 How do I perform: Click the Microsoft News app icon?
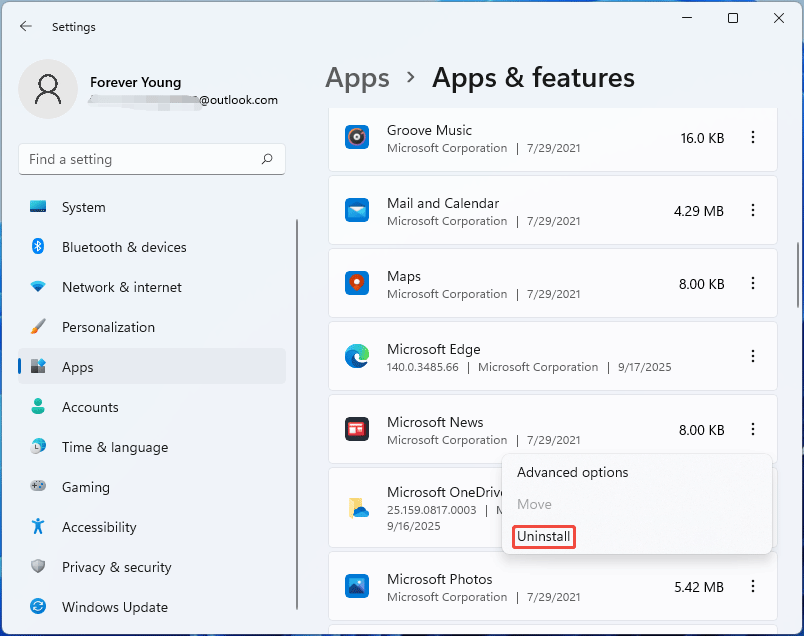(357, 430)
